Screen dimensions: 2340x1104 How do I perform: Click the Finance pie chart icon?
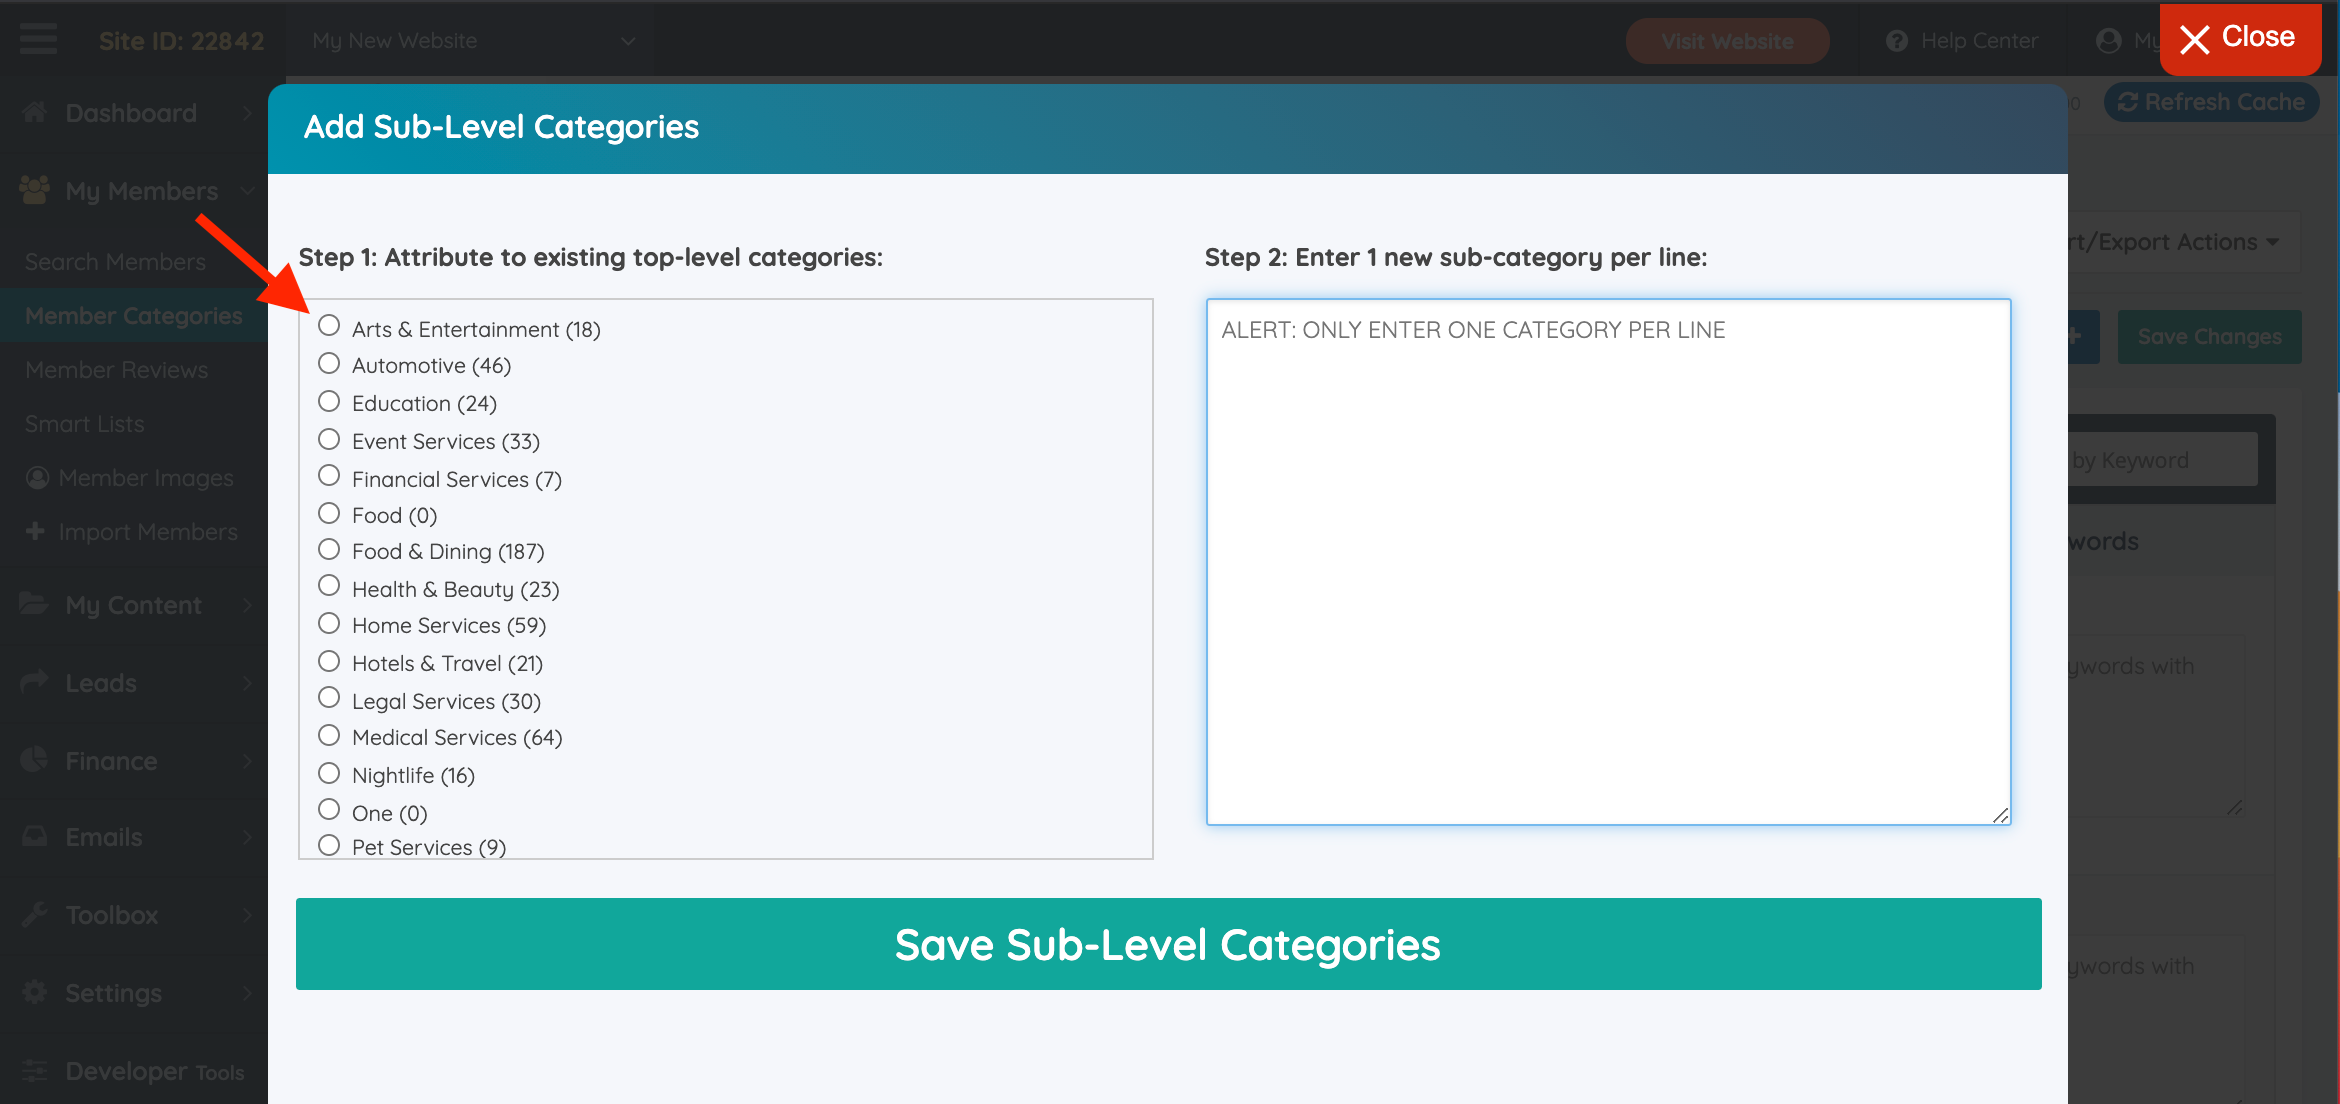35,760
